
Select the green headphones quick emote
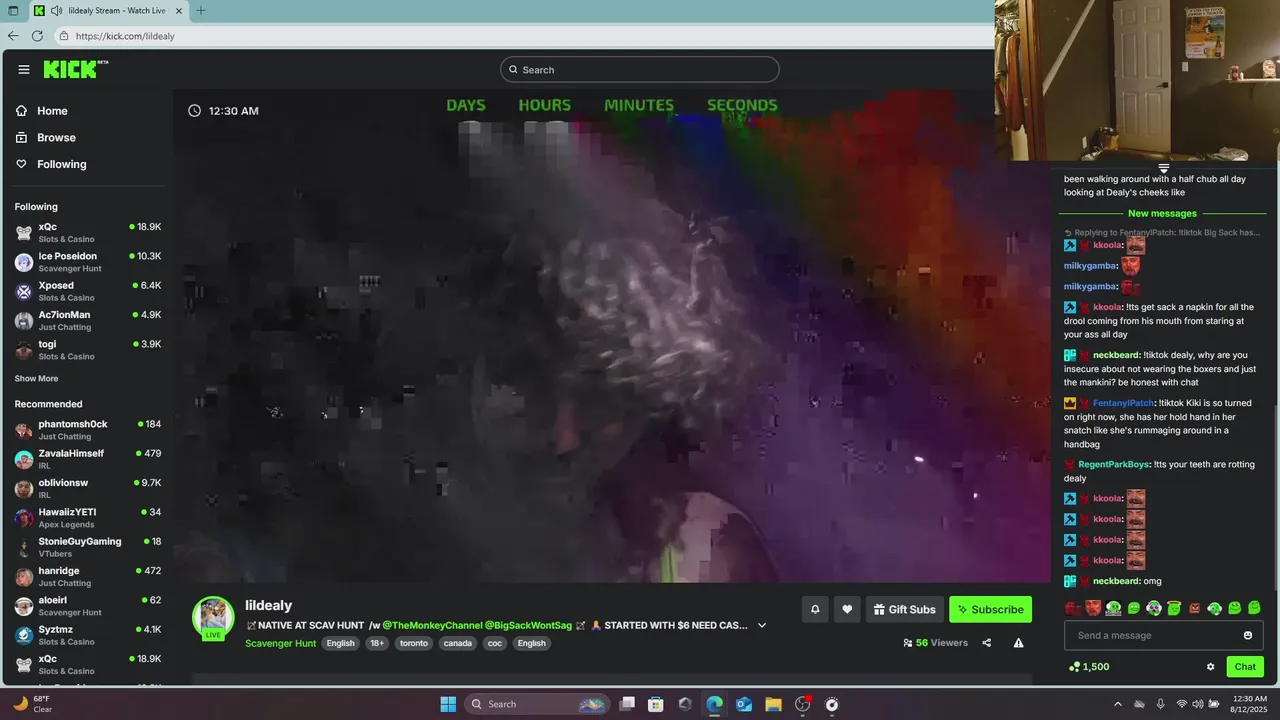[x=1214, y=608]
